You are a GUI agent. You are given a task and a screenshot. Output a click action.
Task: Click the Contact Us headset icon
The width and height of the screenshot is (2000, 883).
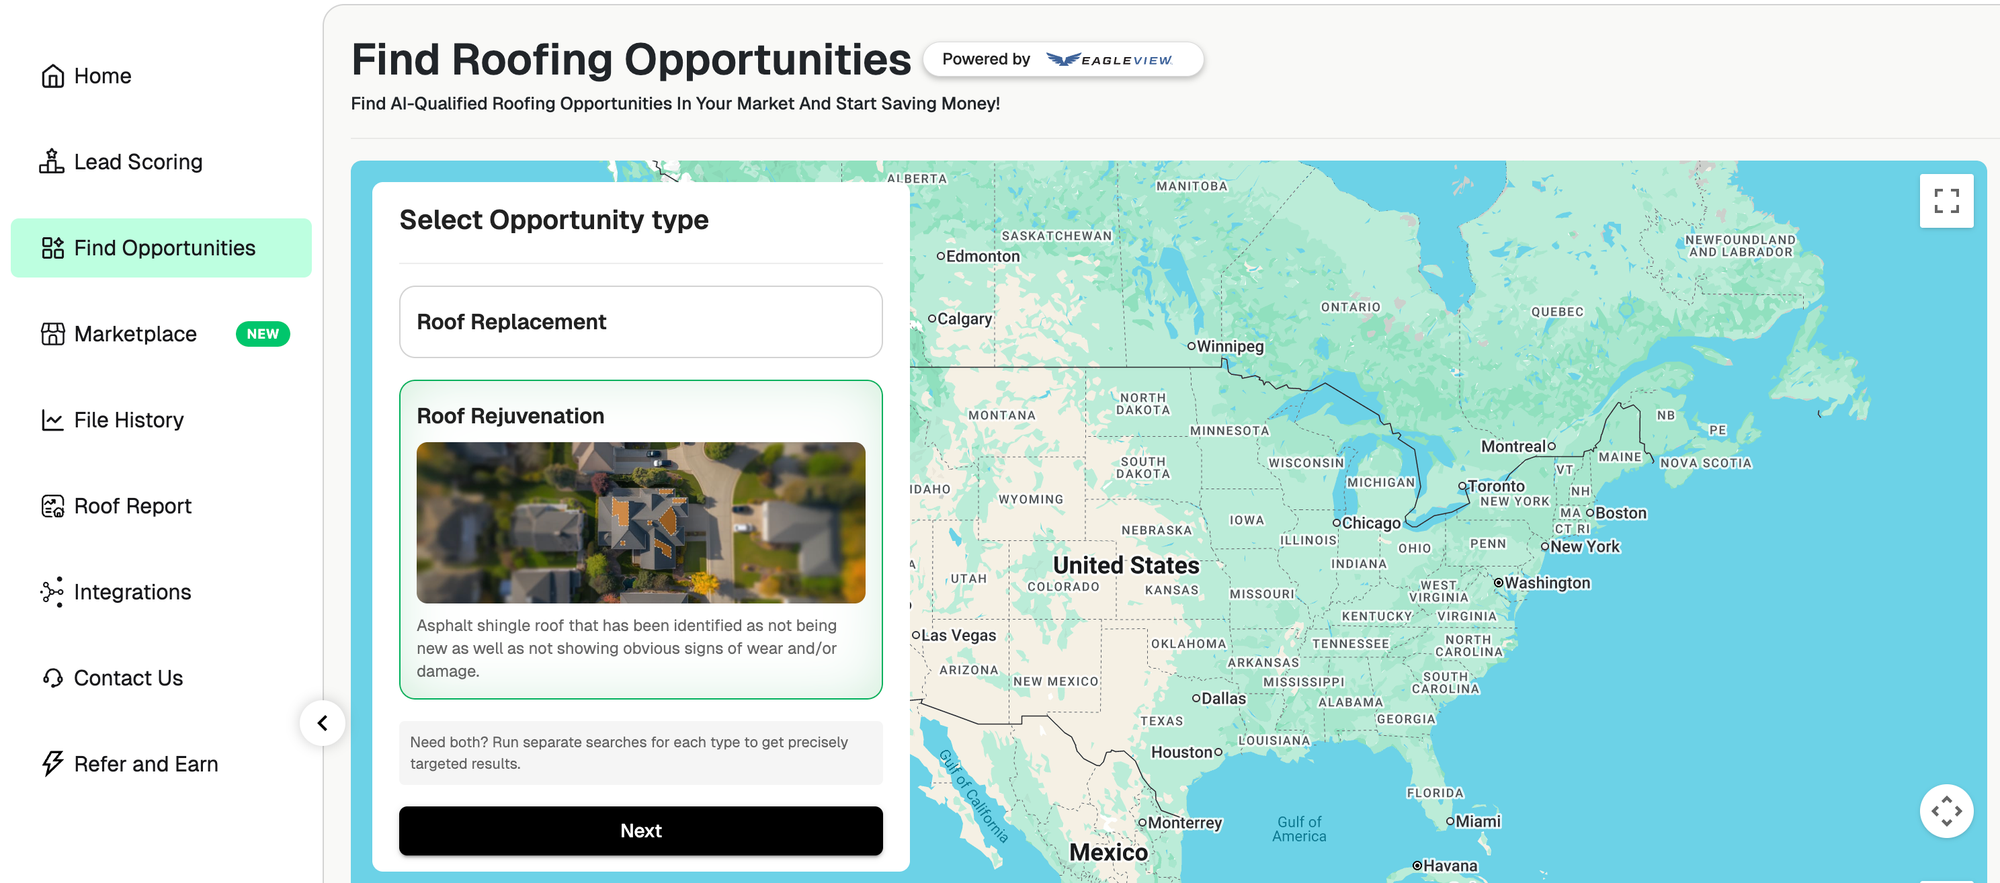(53, 678)
